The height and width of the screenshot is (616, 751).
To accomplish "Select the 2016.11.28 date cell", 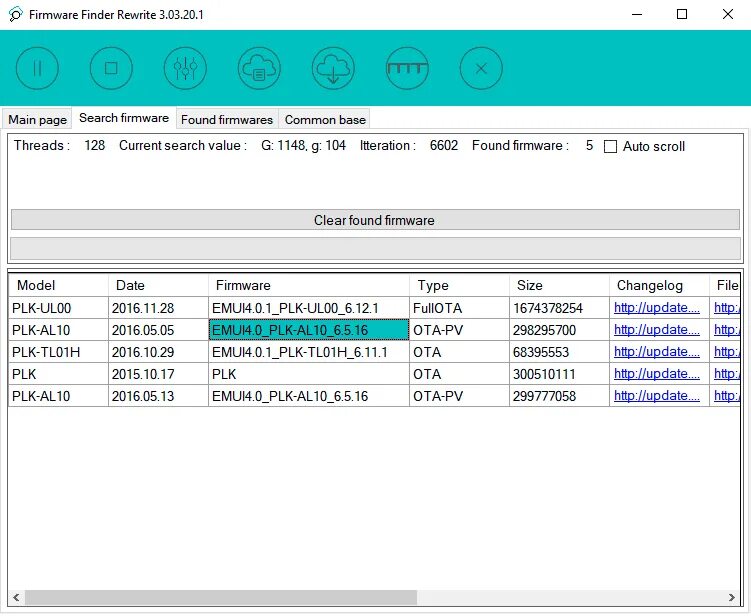I will [159, 308].
